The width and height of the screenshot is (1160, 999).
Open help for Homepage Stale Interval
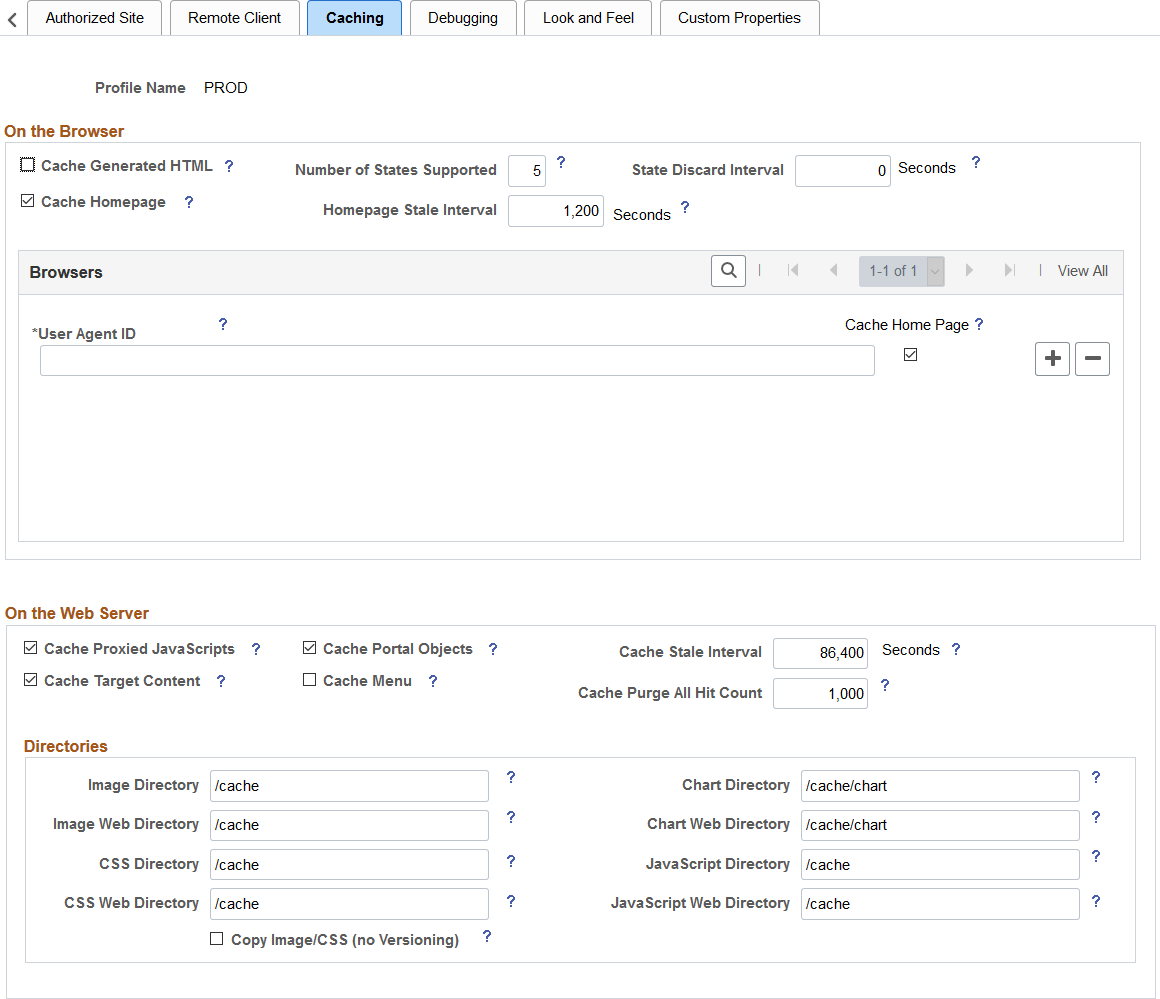(685, 207)
